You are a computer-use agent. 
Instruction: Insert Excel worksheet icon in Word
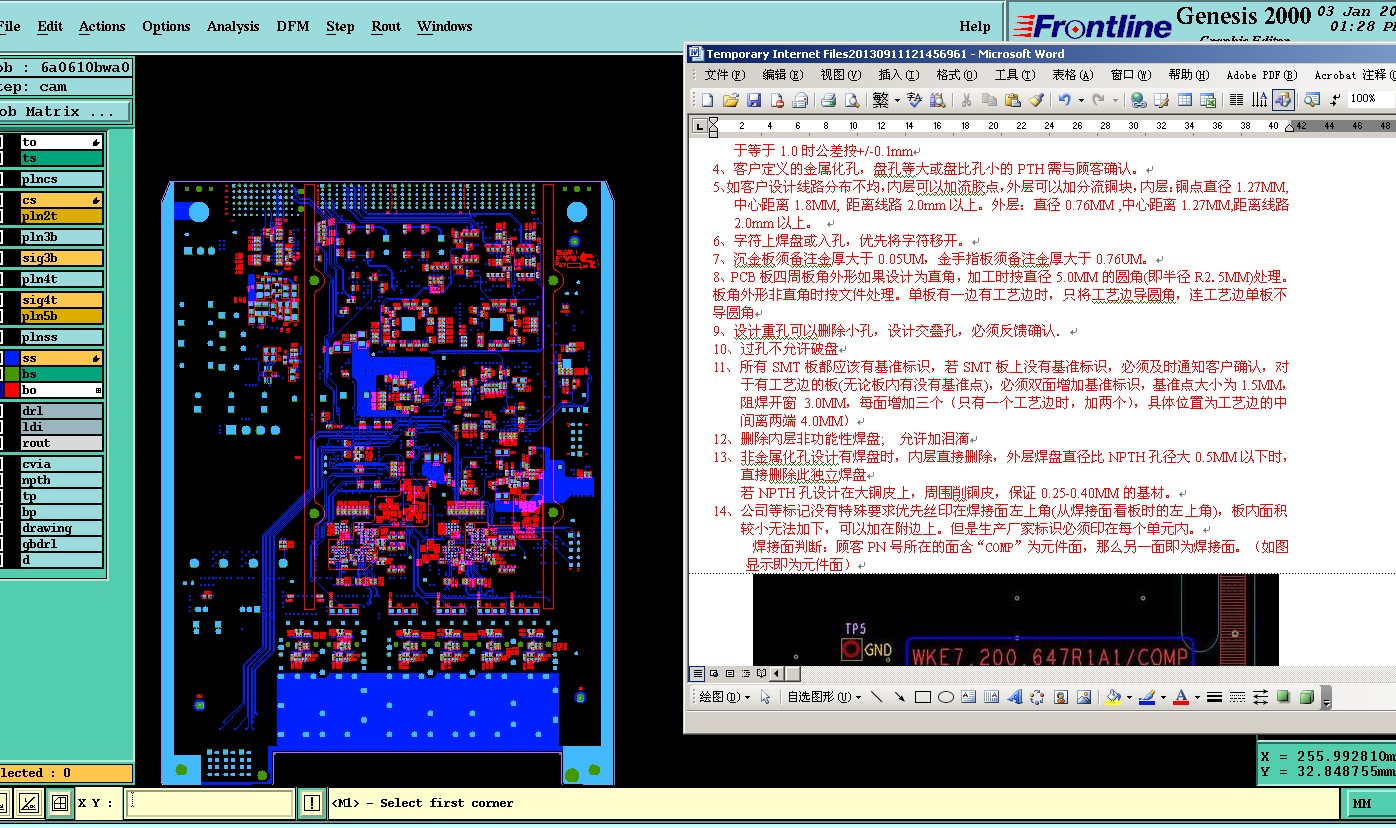pos(1207,99)
